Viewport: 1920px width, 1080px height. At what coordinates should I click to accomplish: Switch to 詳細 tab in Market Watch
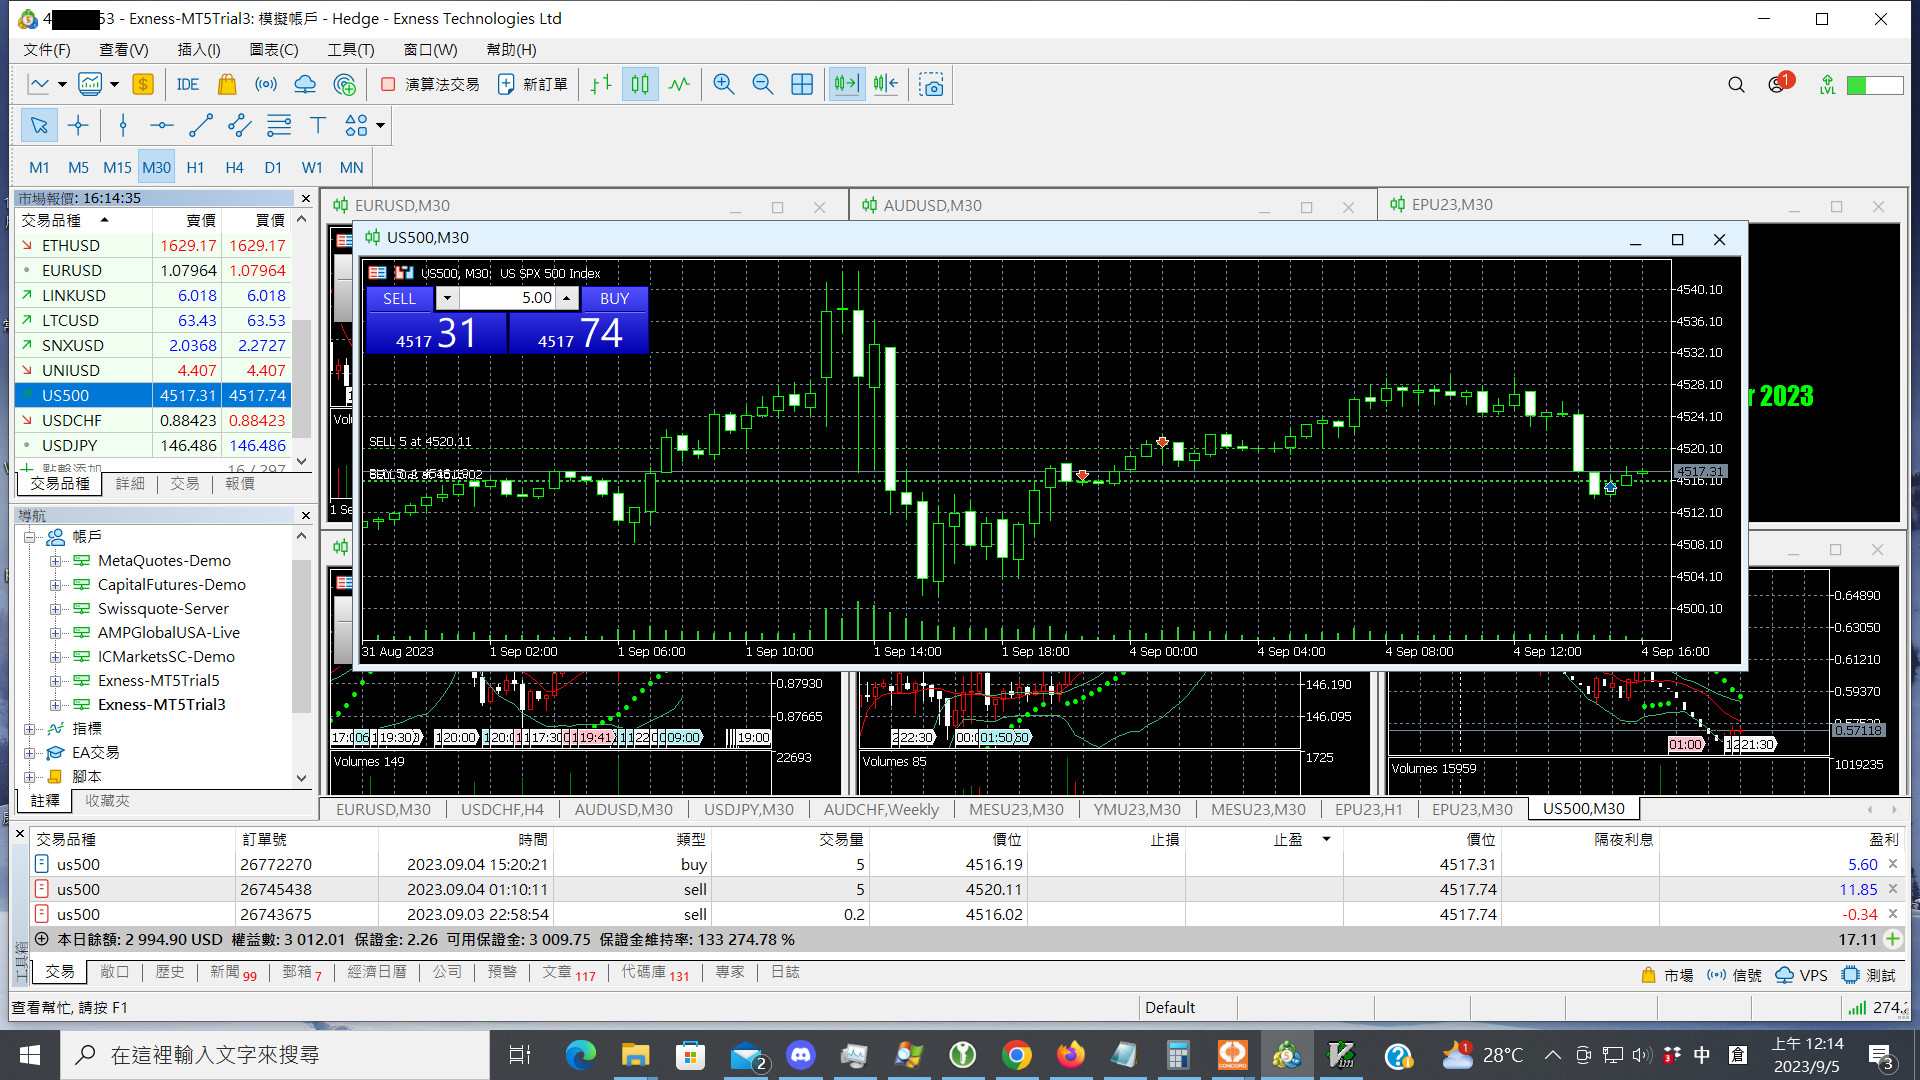click(130, 484)
